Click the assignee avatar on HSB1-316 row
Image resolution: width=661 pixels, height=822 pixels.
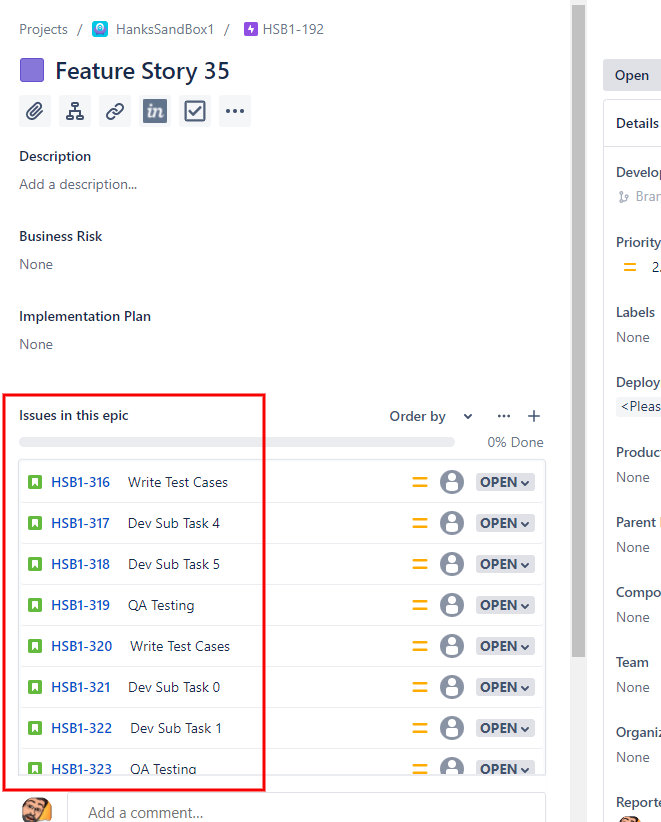(452, 482)
